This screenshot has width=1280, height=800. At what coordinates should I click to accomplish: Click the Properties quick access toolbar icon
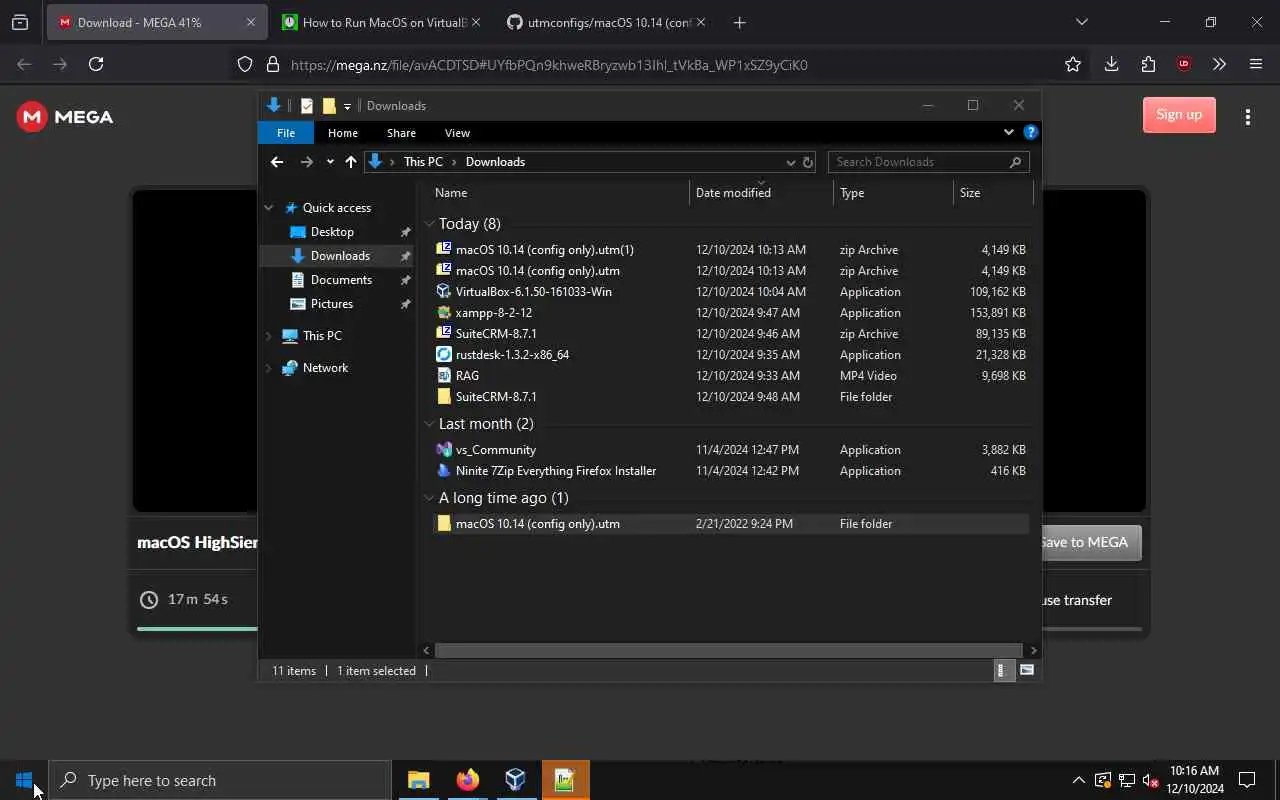(307, 106)
